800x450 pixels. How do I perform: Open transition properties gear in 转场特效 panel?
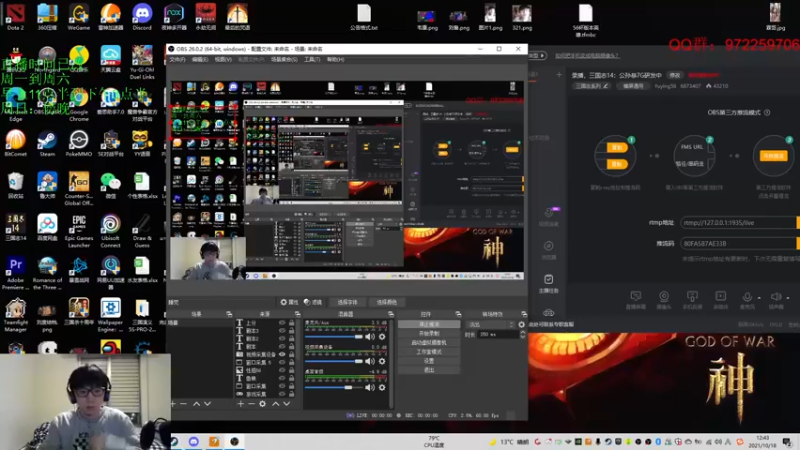coord(521,324)
